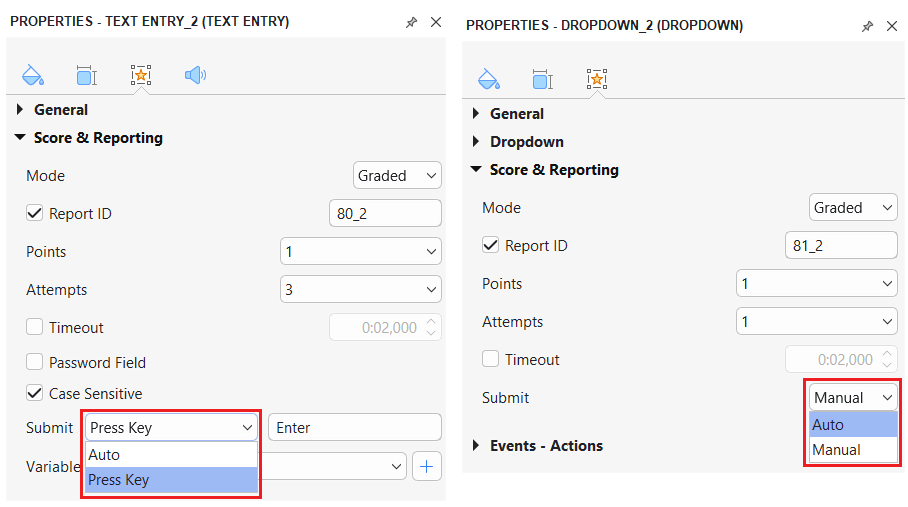Image resolution: width=908 pixels, height=507 pixels.
Task: Open the size and position tab in Dropdown panel
Action: click(x=542, y=79)
